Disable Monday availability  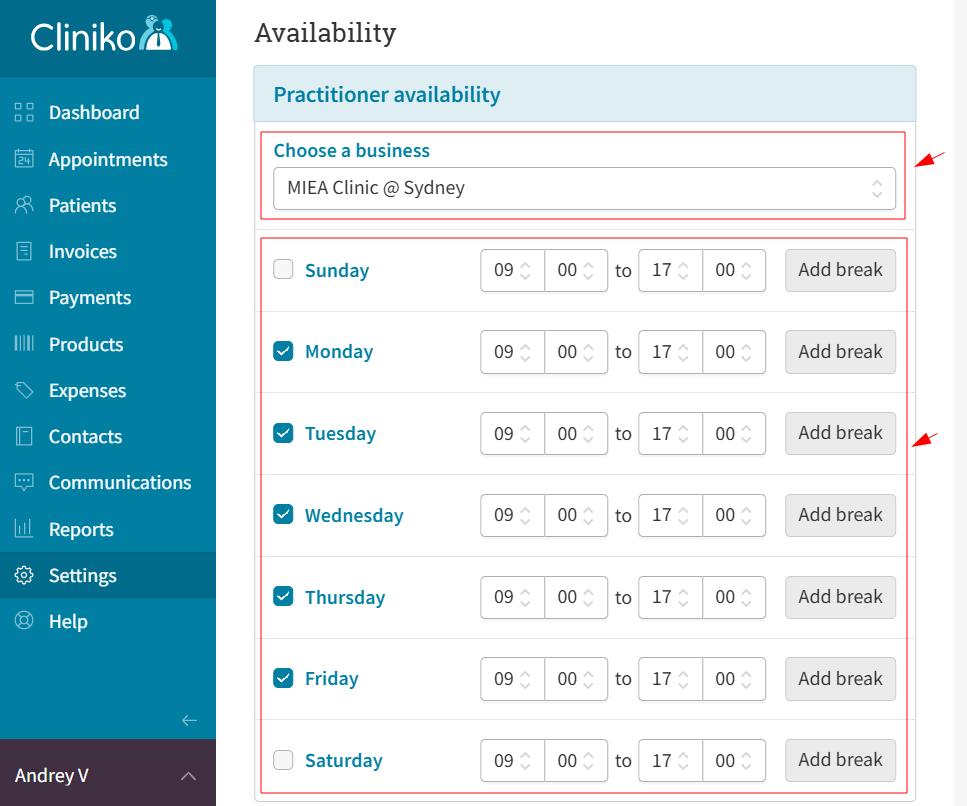point(283,351)
